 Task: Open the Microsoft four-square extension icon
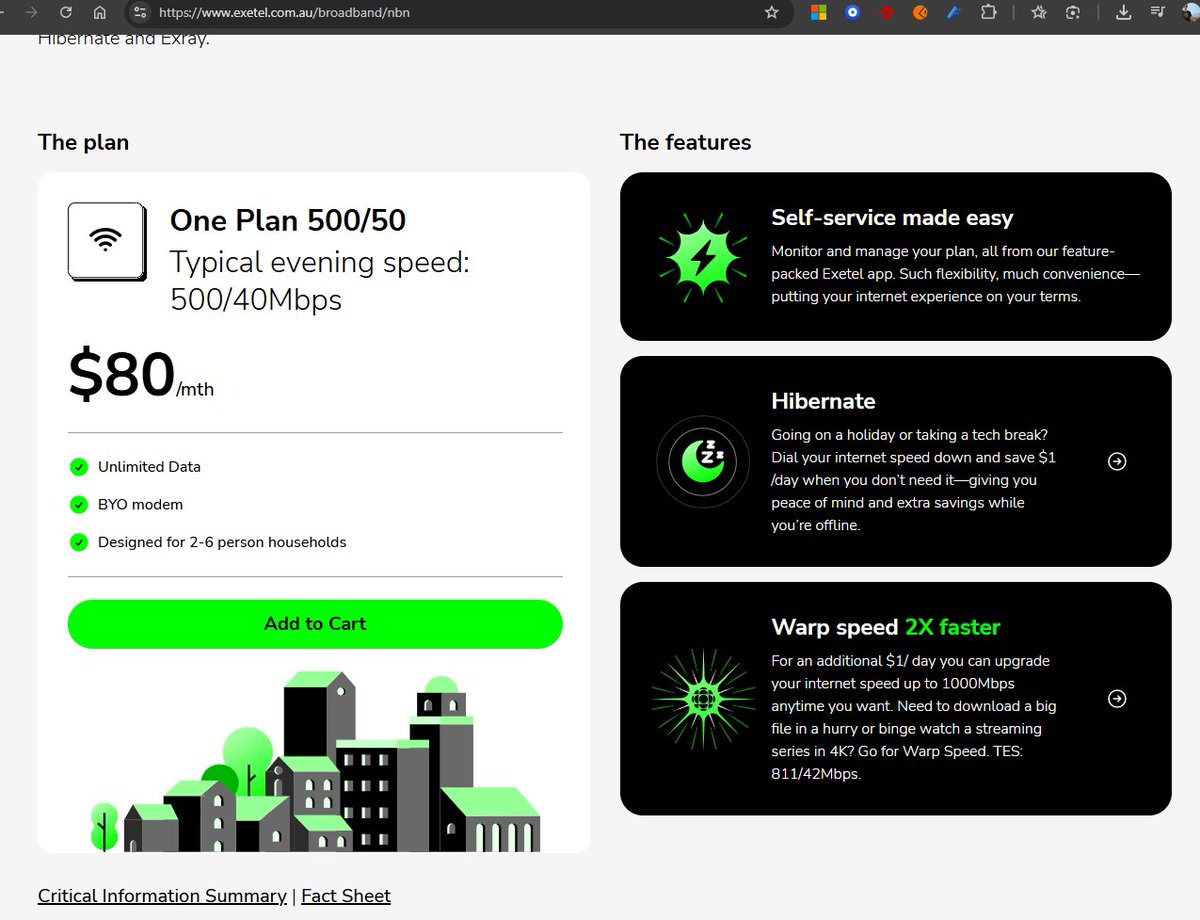[819, 13]
